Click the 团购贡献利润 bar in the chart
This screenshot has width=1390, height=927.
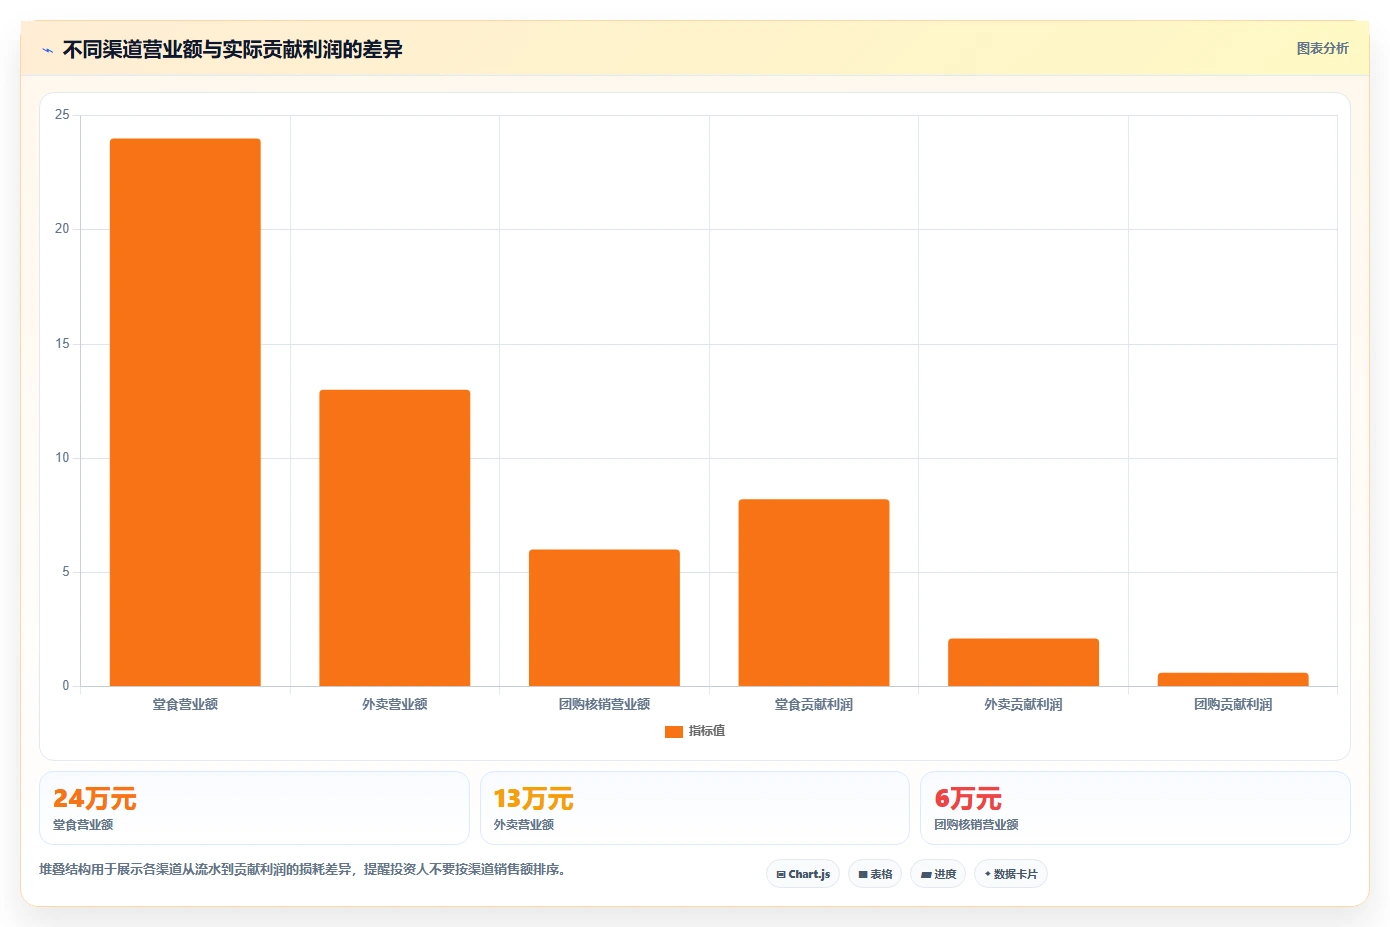tap(1233, 679)
